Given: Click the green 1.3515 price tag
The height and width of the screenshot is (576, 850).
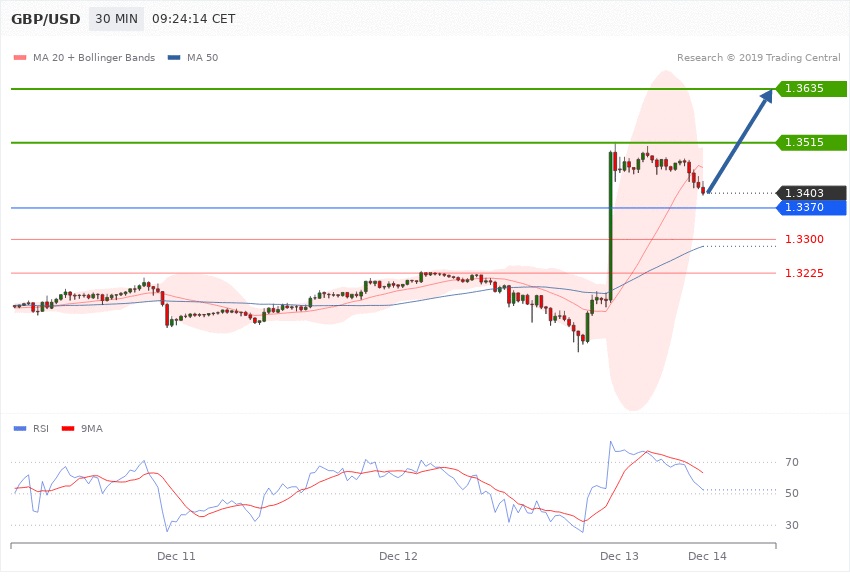Looking at the screenshot, I should [811, 142].
